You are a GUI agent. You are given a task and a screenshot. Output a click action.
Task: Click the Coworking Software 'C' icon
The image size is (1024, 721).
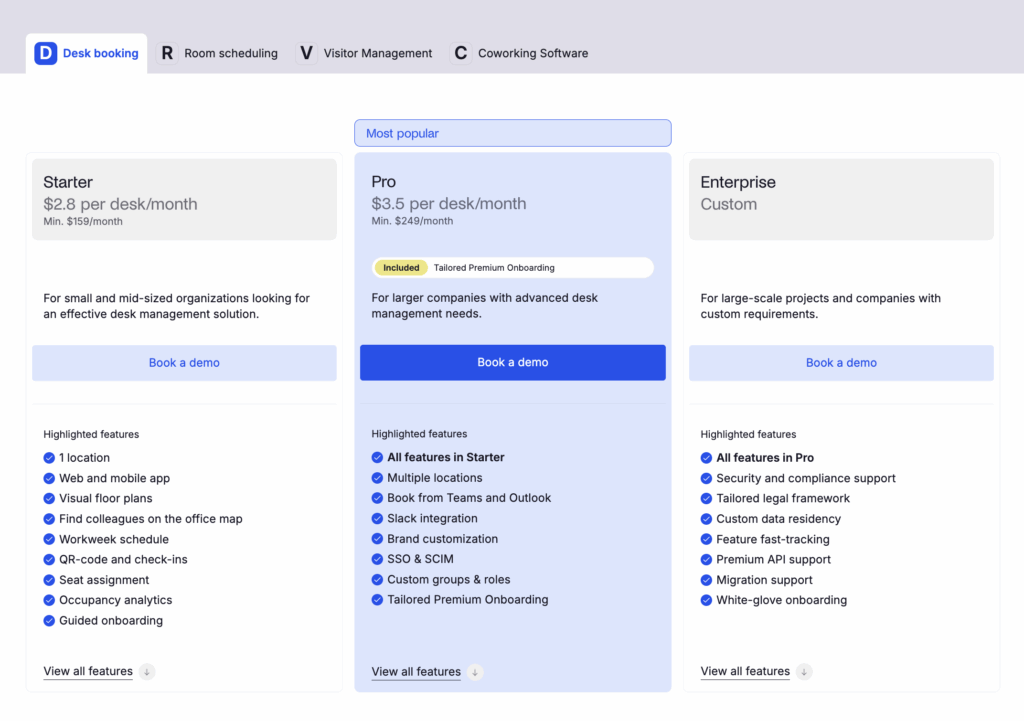pyautogui.click(x=461, y=53)
